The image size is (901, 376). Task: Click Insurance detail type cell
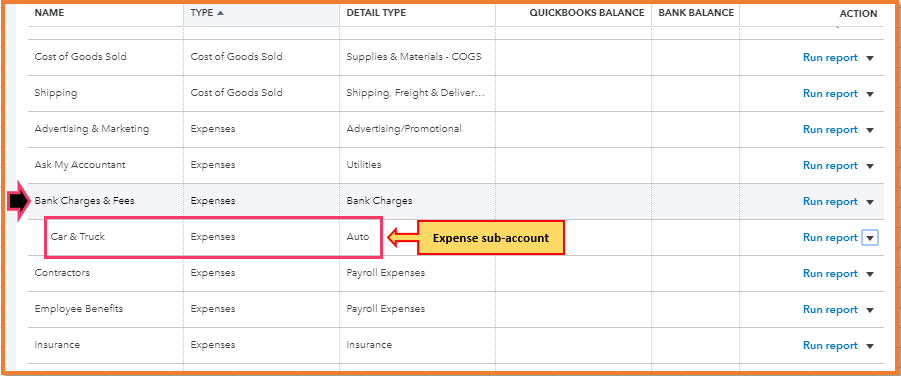point(369,345)
